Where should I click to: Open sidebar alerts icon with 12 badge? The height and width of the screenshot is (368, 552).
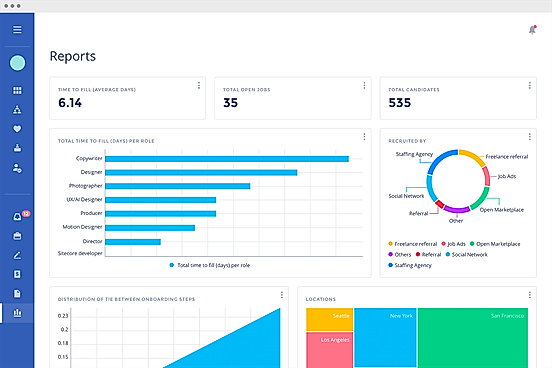17,217
